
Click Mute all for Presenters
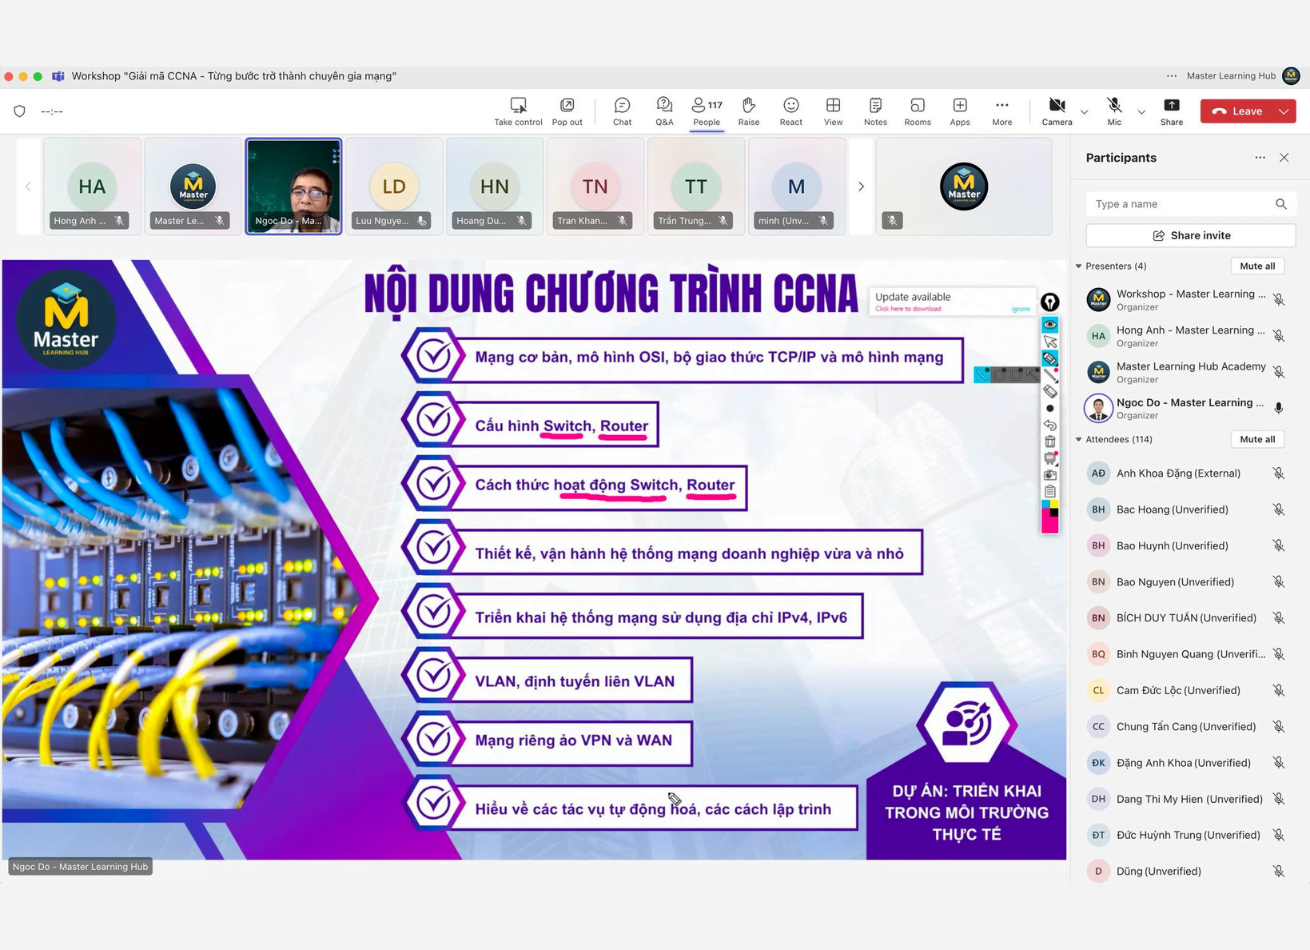(1257, 266)
